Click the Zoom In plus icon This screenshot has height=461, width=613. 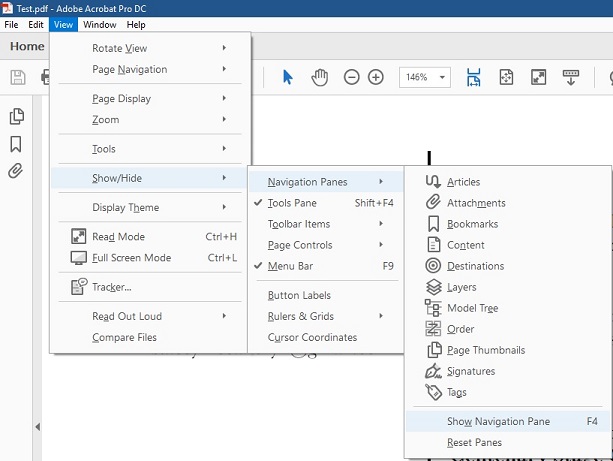pyautogui.click(x=376, y=77)
